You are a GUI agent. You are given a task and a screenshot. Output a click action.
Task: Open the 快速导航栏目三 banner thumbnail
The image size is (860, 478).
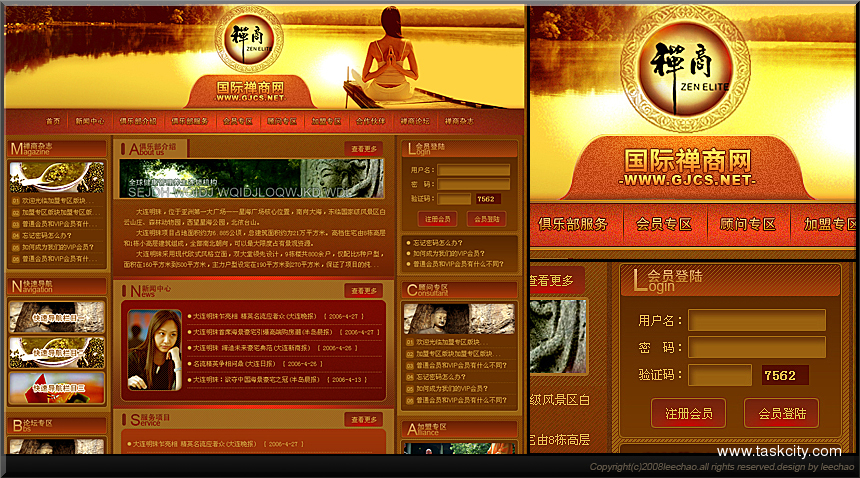[x=57, y=387]
